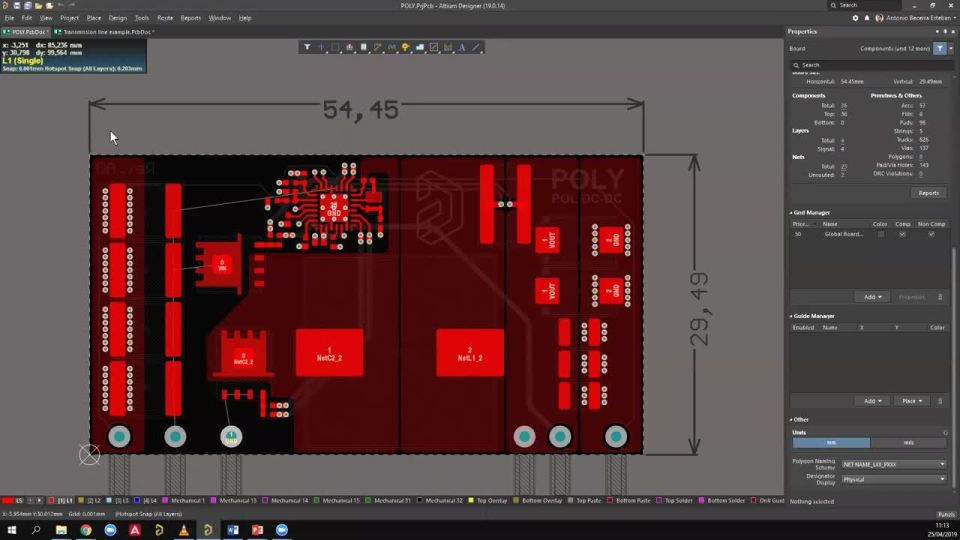Click the save icon in title bar
Screen dimensions: 960x540
(x=17, y=6)
